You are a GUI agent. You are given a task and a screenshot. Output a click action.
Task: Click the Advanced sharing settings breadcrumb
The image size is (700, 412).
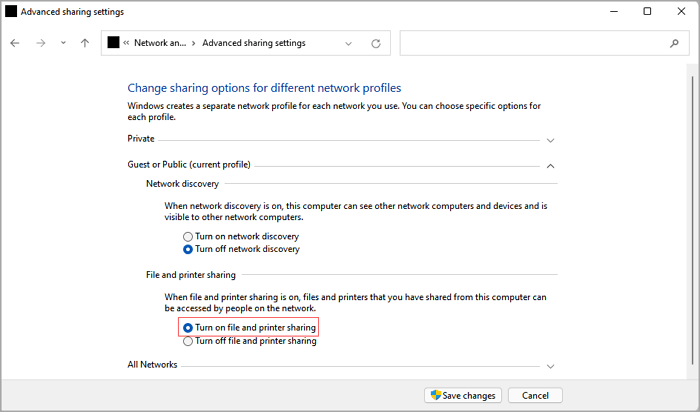(253, 44)
